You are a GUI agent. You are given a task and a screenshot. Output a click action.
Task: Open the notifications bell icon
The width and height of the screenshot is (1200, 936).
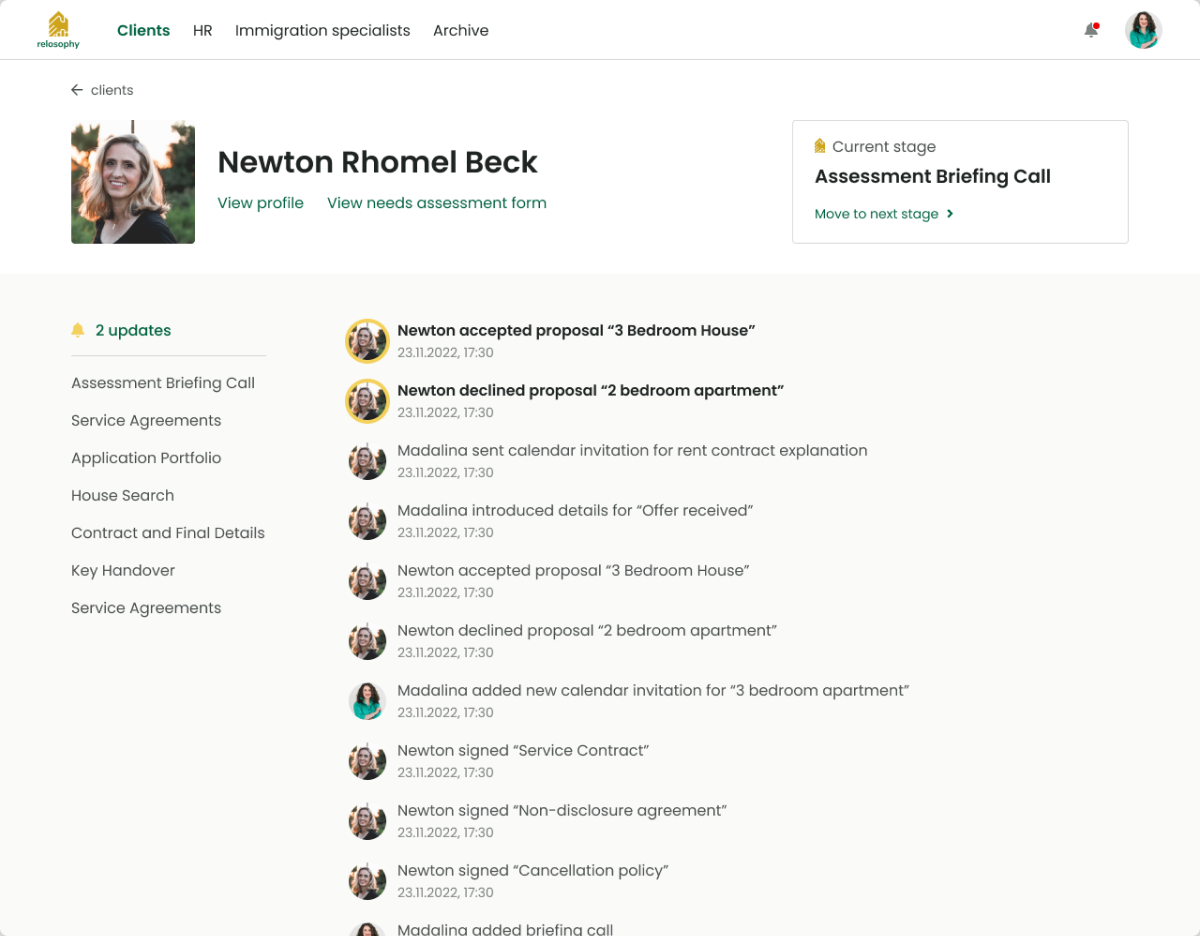(x=1091, y=30)
